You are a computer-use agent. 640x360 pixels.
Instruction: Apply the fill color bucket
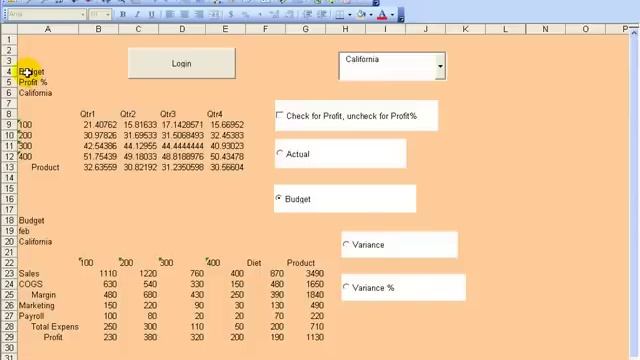pyautogui.click(x=361, y=14)
